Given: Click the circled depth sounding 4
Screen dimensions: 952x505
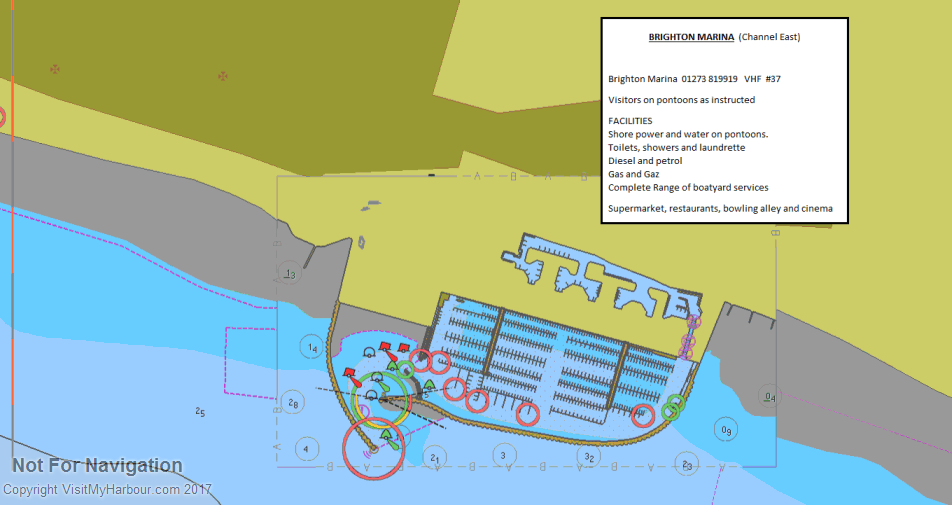Looking at the screenshot, I should 307,449.
